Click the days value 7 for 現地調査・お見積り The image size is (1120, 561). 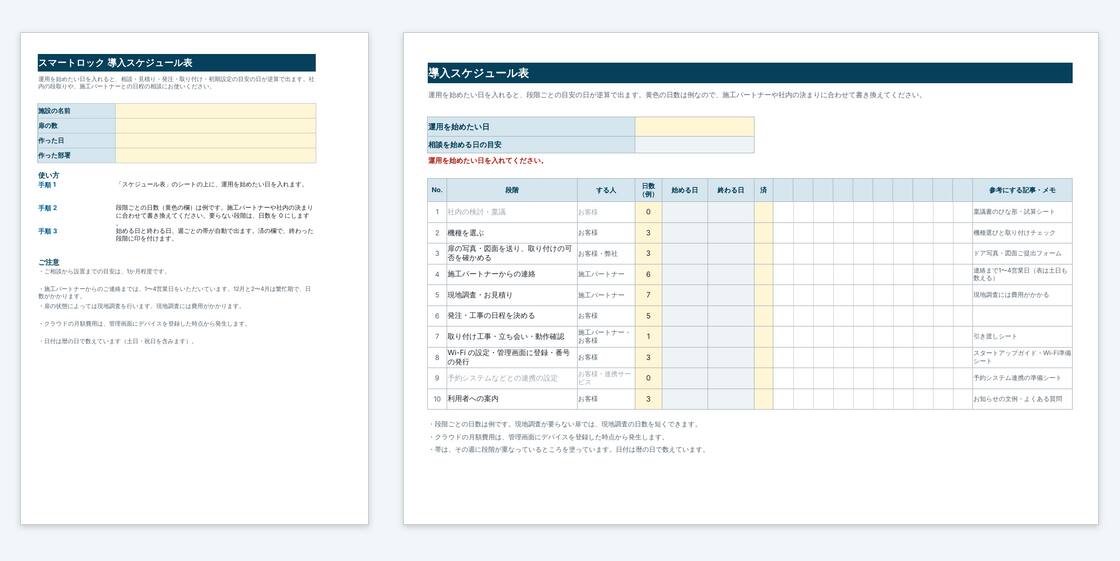coord(649,295)
